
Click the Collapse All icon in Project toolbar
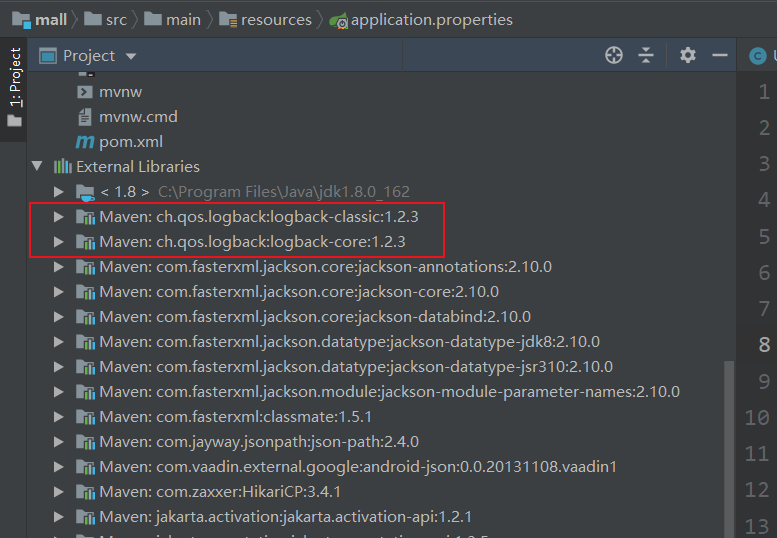[x=646, y=55]
